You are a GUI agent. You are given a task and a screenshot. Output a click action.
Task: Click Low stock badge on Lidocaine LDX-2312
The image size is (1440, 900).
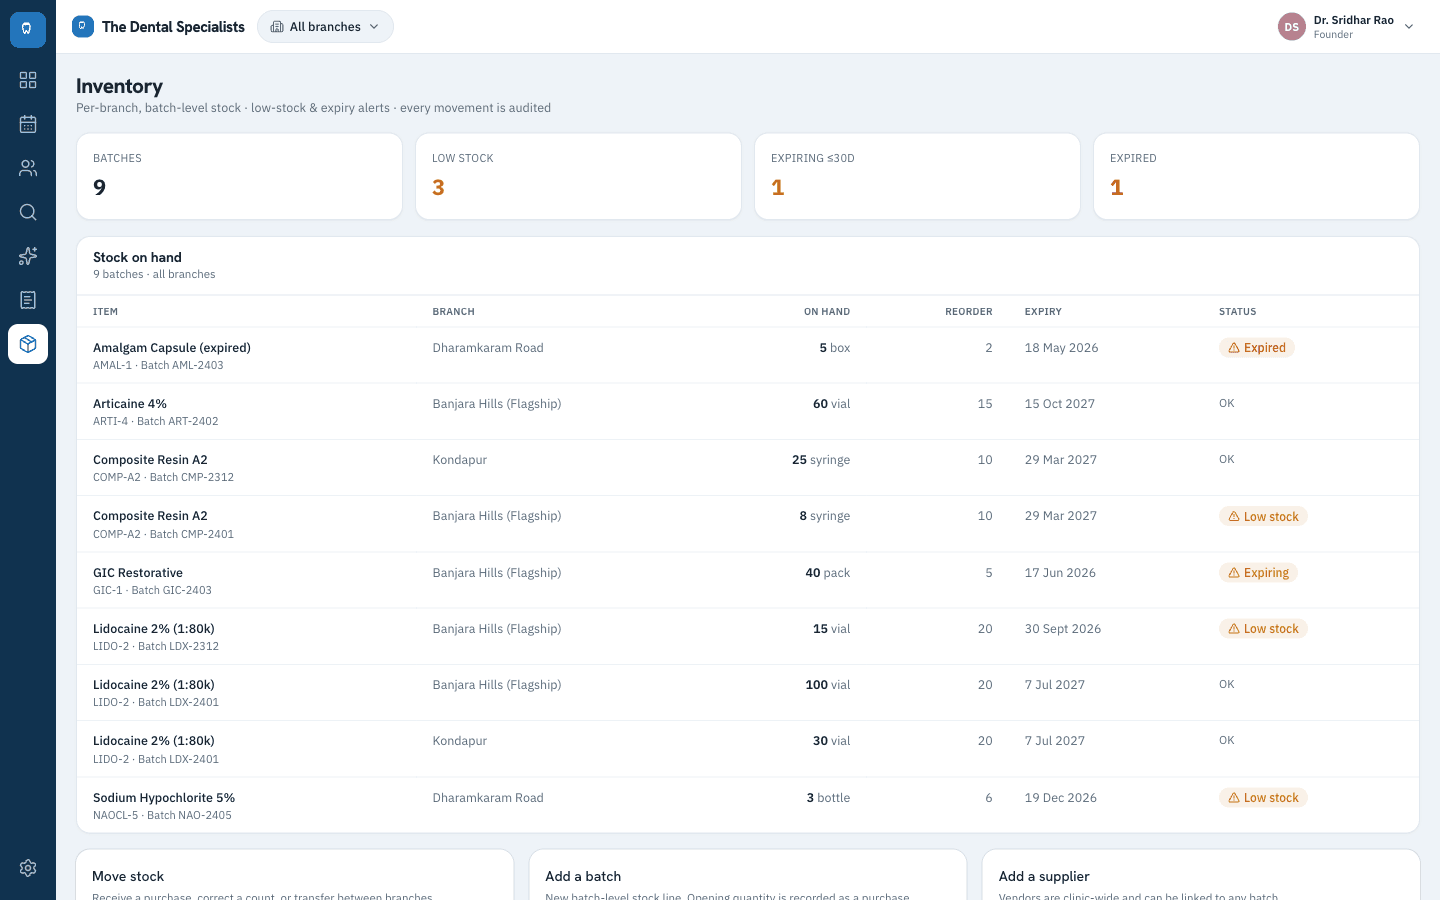click(1263, 629)
